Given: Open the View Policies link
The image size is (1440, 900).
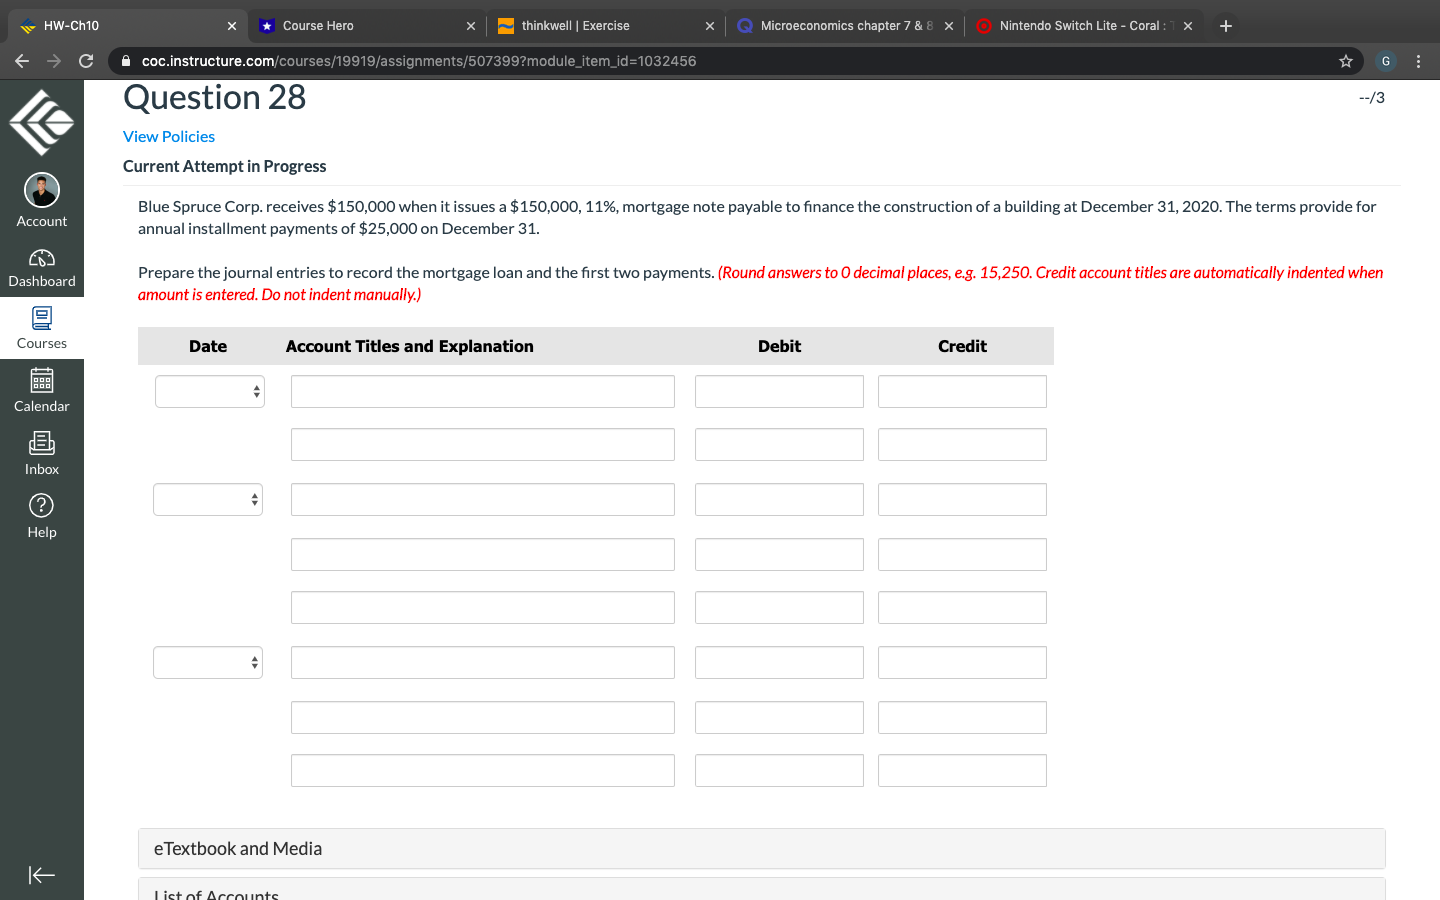Looking at the screenshot, I should click(x=168, y=136).
